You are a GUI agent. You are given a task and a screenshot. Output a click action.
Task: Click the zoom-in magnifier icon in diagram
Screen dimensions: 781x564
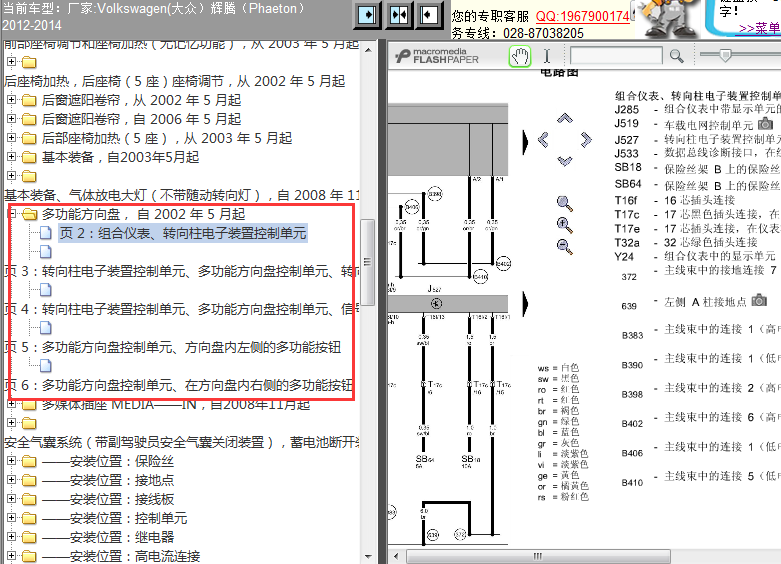pyautogui.click(x=564, y=225)
